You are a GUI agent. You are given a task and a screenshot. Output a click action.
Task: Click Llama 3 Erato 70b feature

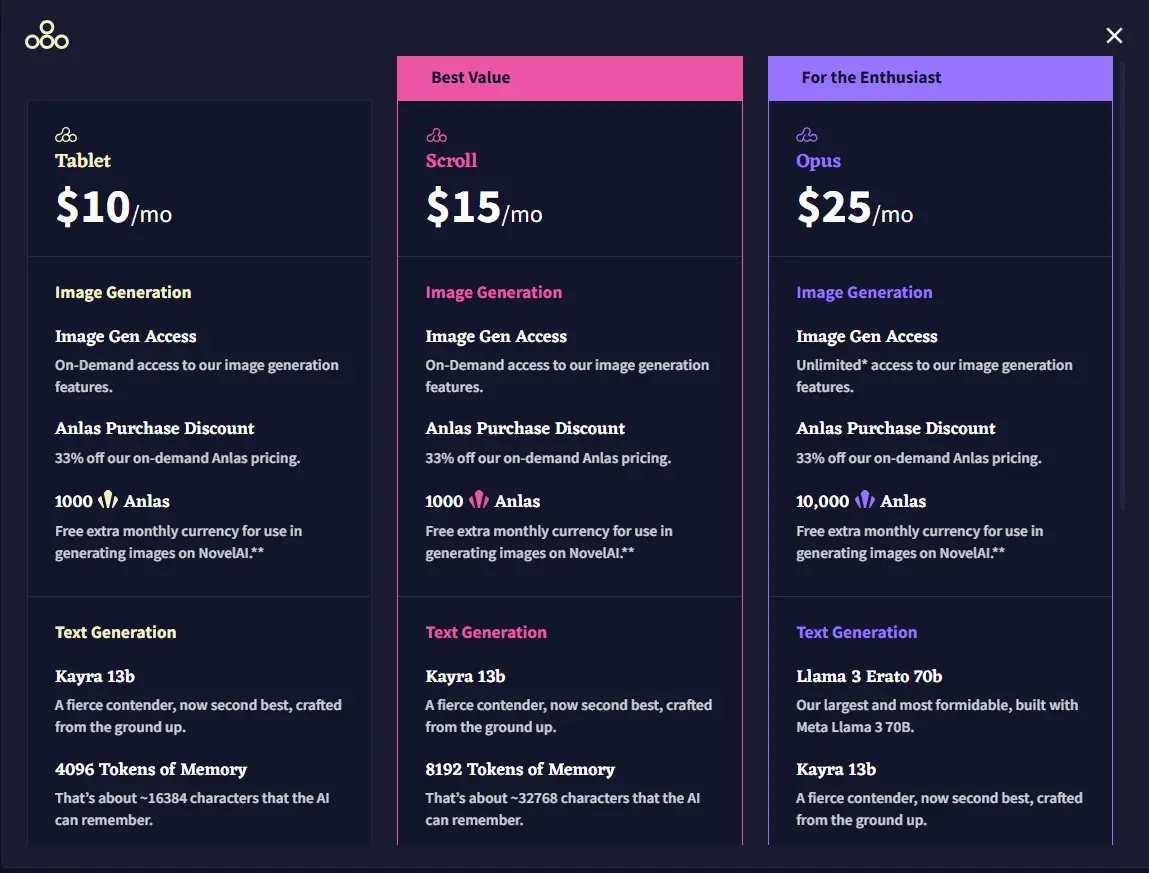869,676
